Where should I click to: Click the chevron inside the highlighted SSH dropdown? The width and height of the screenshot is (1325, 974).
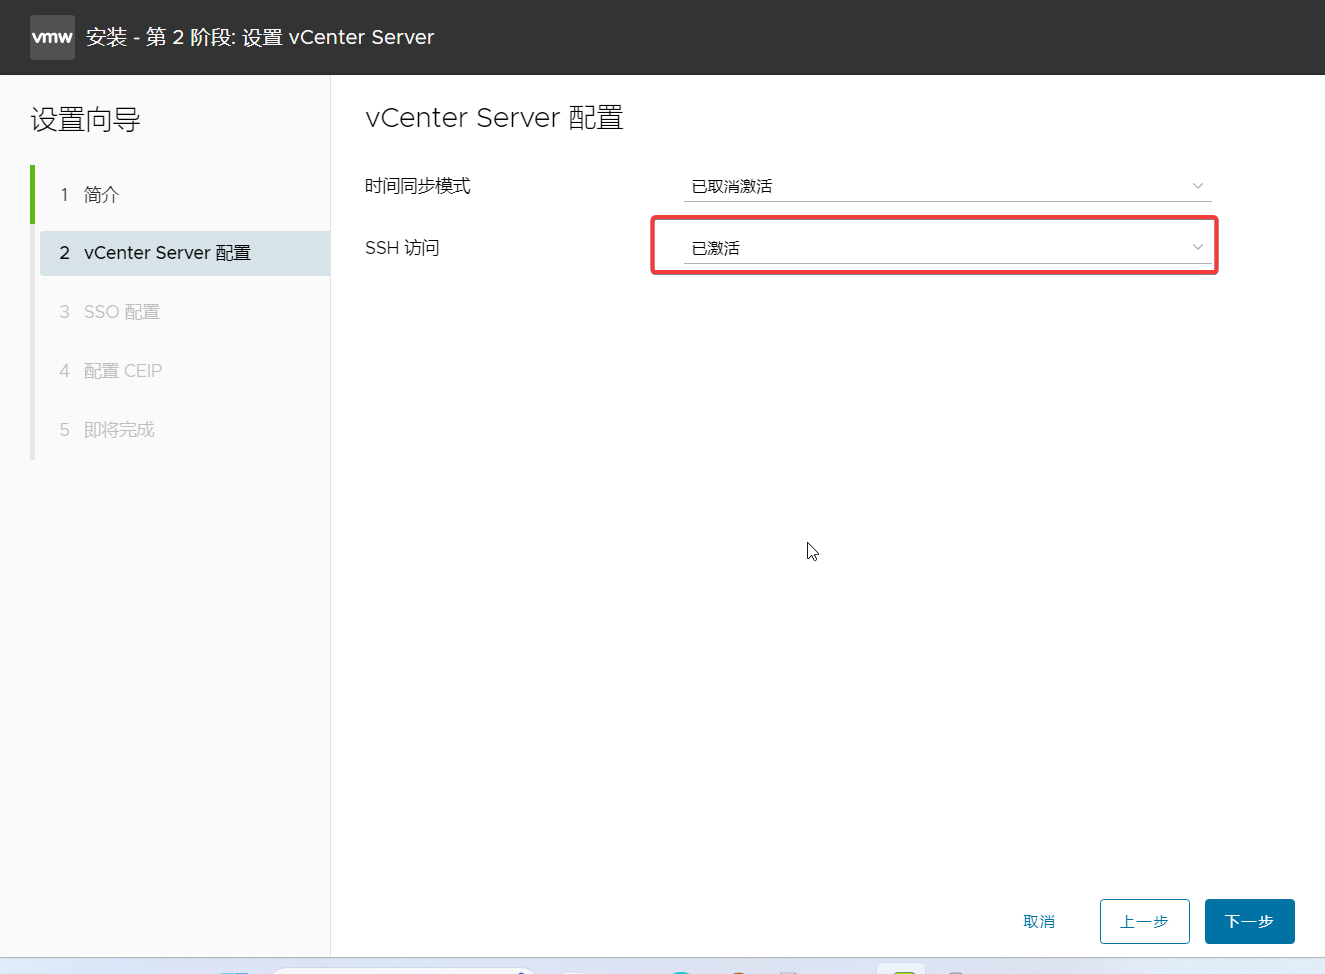click(1197, 247)
